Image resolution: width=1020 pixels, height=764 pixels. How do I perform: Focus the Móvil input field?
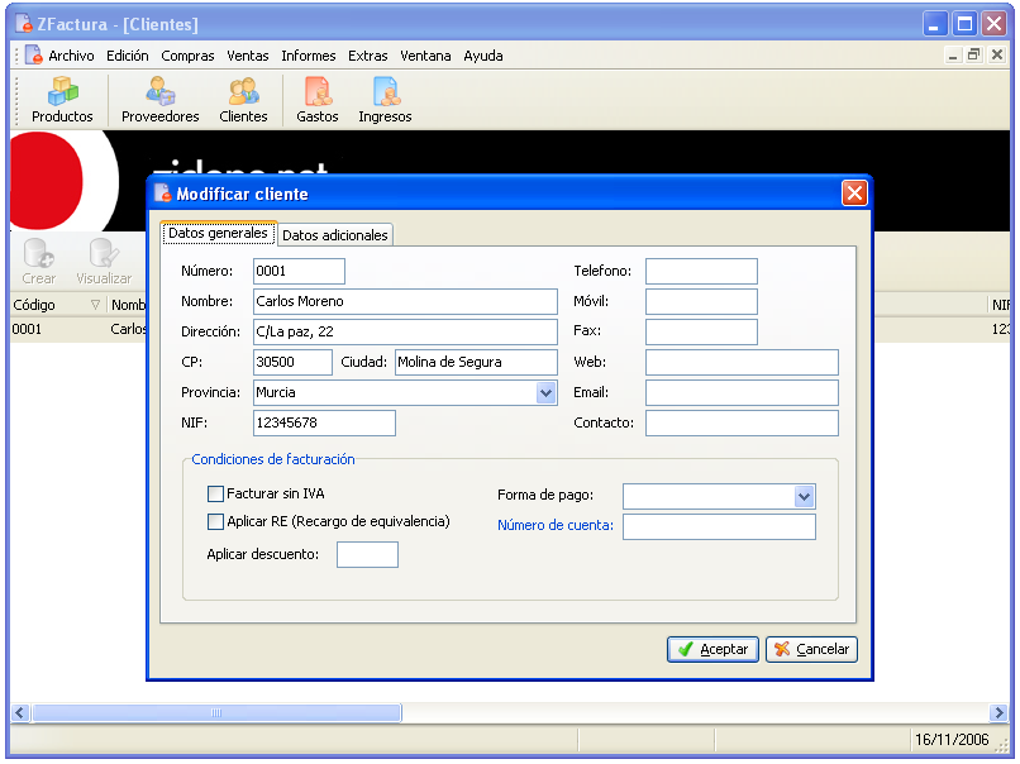[x=701, y=301]
